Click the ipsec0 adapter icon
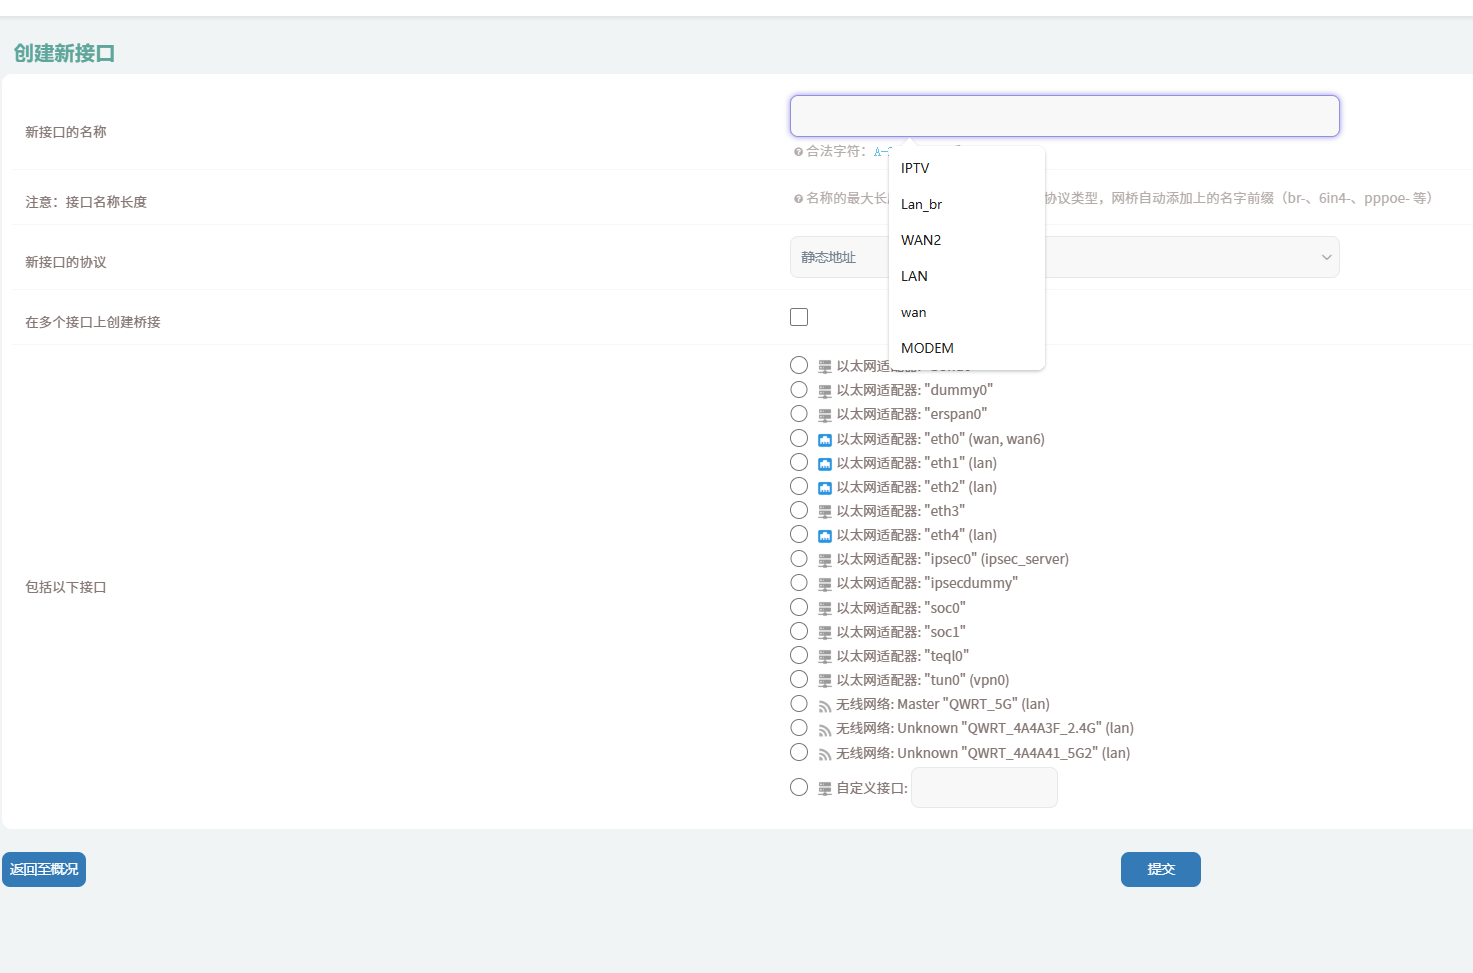Image resolution: width=1473 pixels, height=973 pixels. 825,560
